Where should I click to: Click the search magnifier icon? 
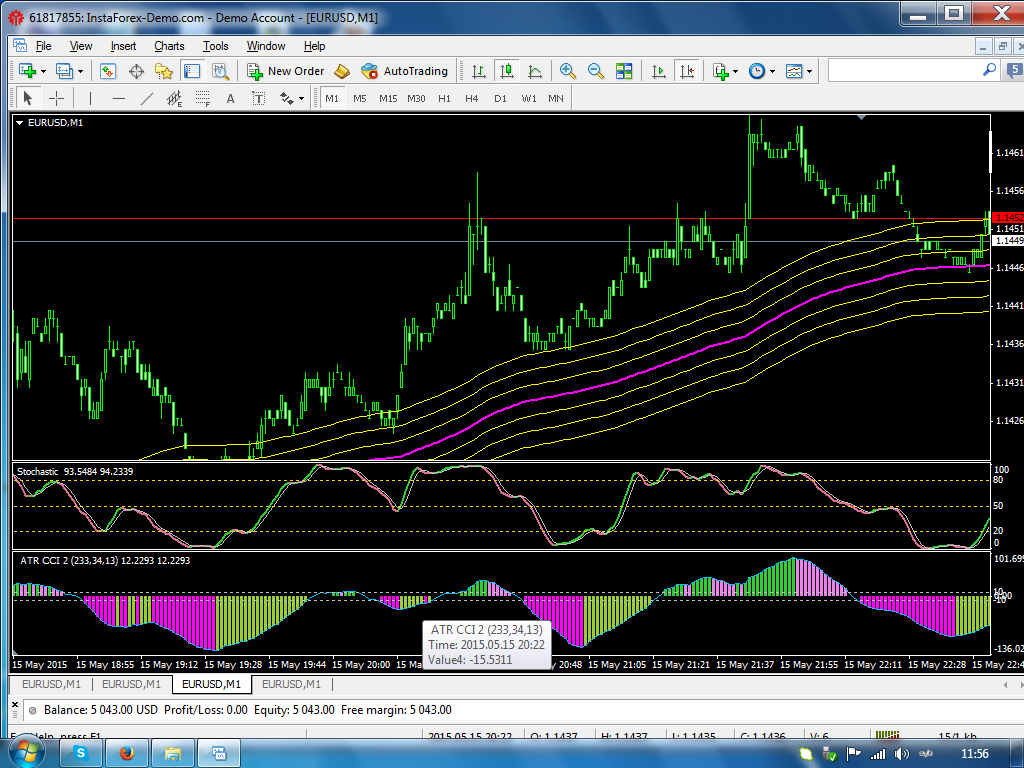(989, 69)
